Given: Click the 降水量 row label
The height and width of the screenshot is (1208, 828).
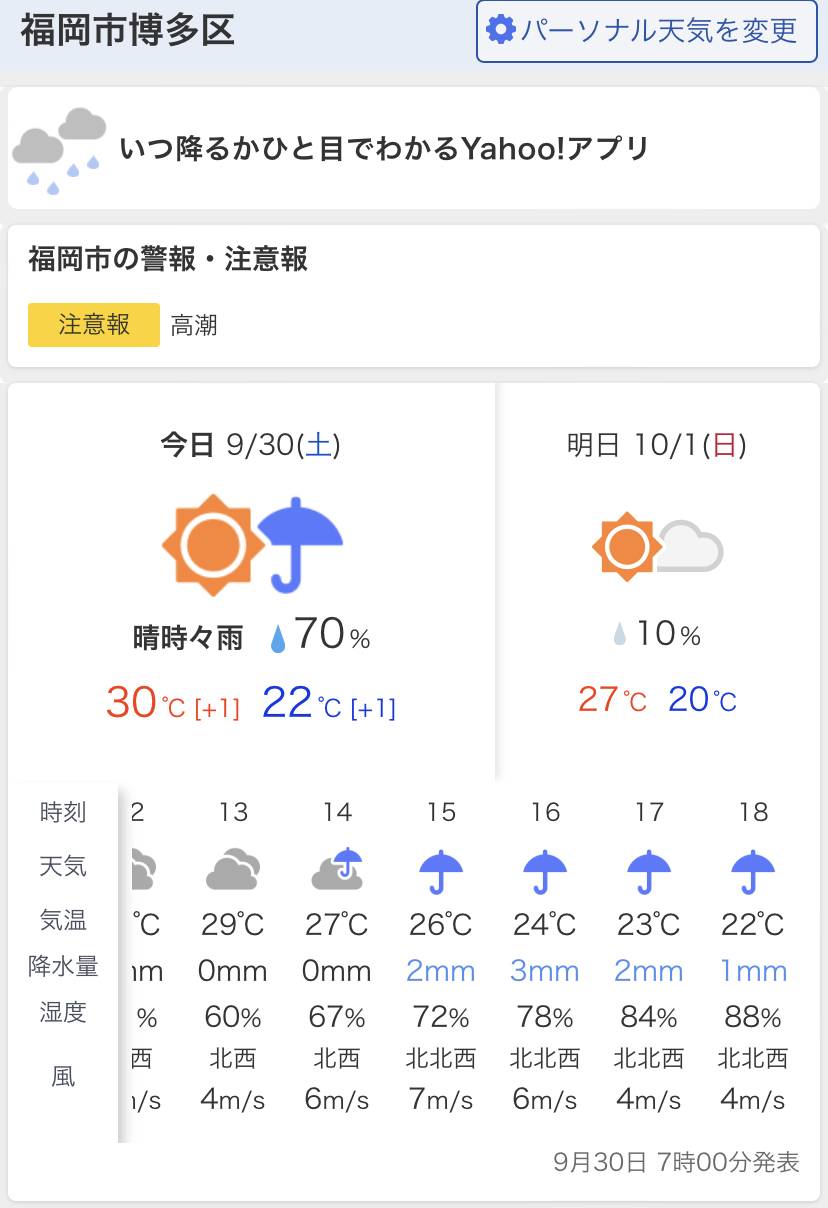Looking at the screenshot, I should [63, 966].
